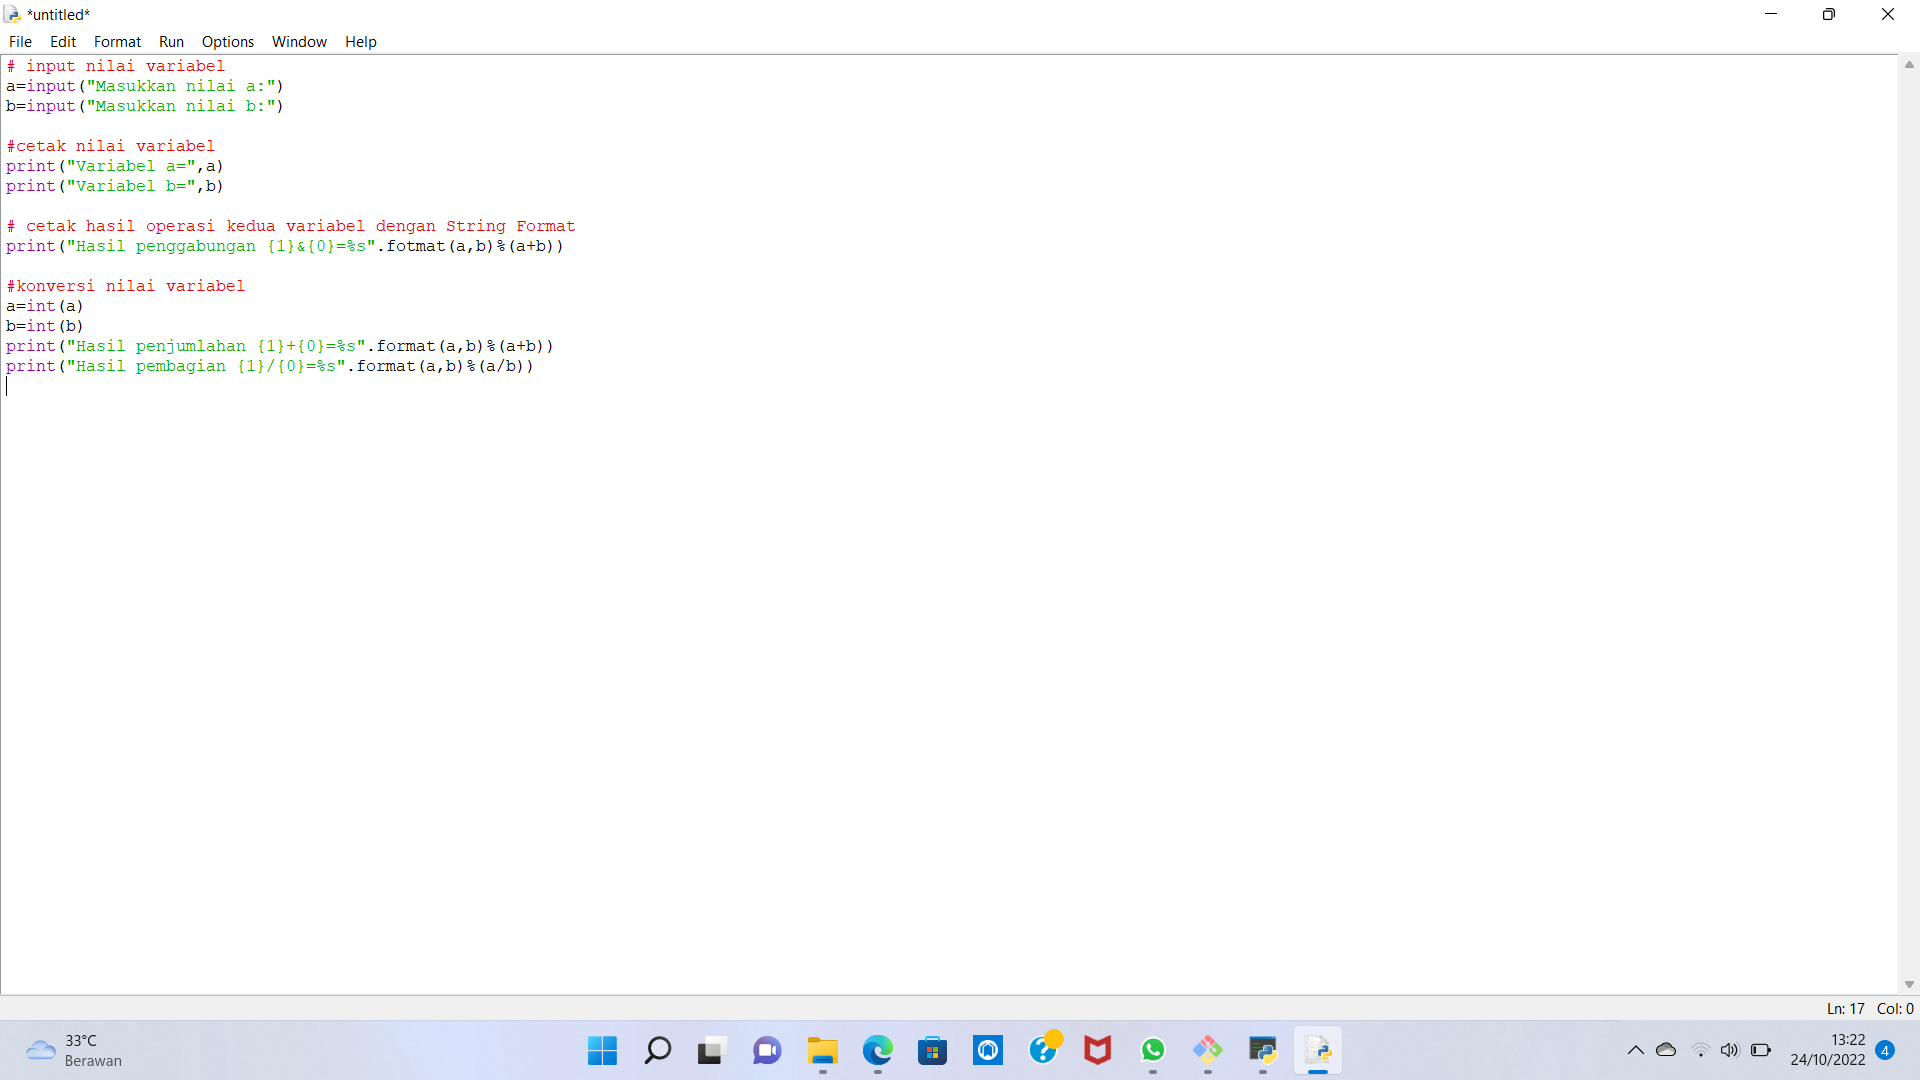The height and width of the screenshot is (1080, 1920).
Task: Open the Format menu
Action: coord(117,42)
